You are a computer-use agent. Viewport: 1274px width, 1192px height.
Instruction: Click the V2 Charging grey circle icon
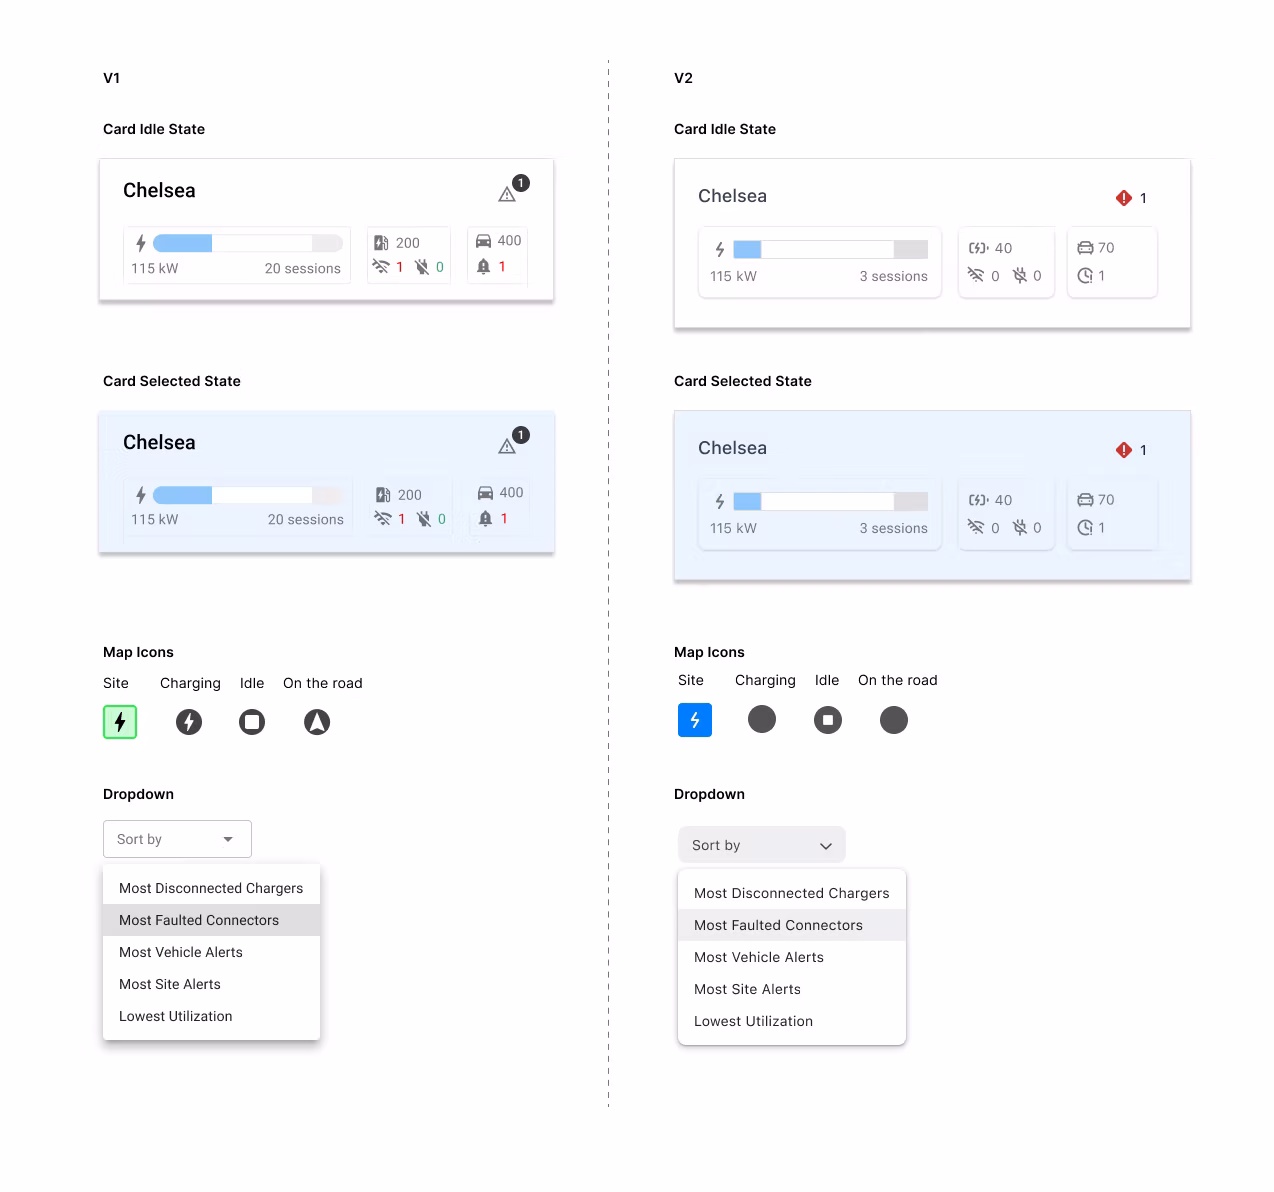762,719
